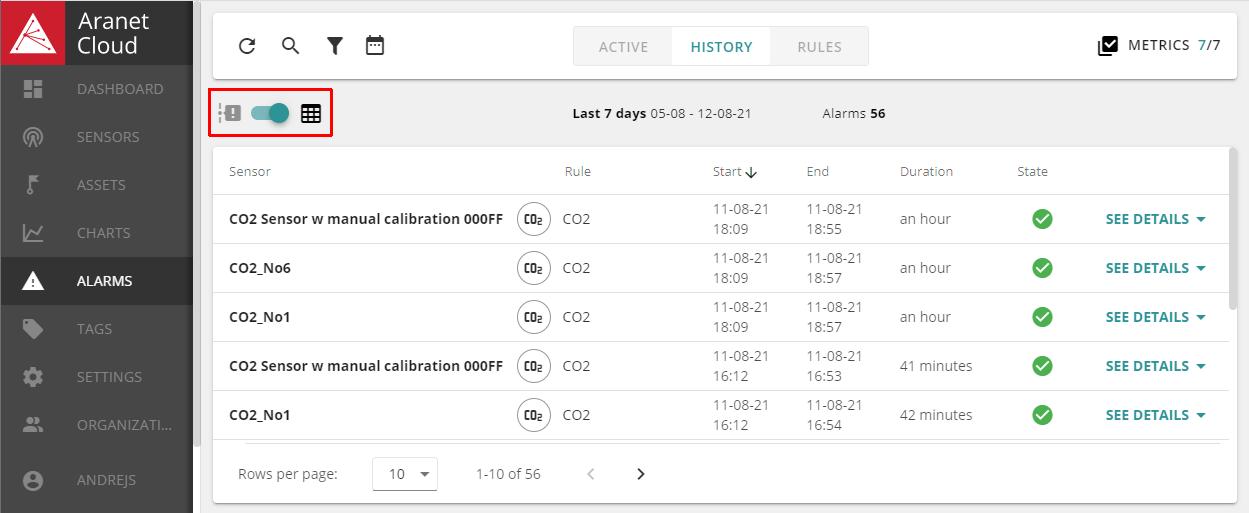
Task: Open search with the magnifier icon
Action: point(290,46)
